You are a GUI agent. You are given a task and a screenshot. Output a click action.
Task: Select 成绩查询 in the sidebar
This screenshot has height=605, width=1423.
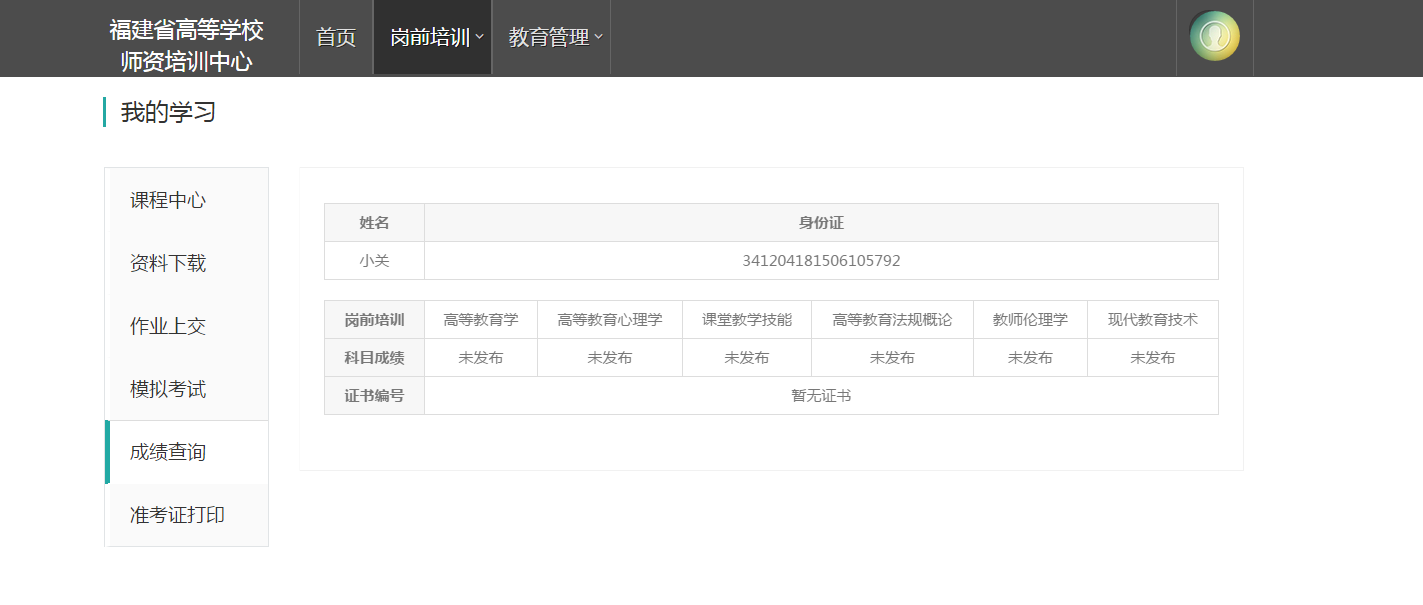coord(168,452)
